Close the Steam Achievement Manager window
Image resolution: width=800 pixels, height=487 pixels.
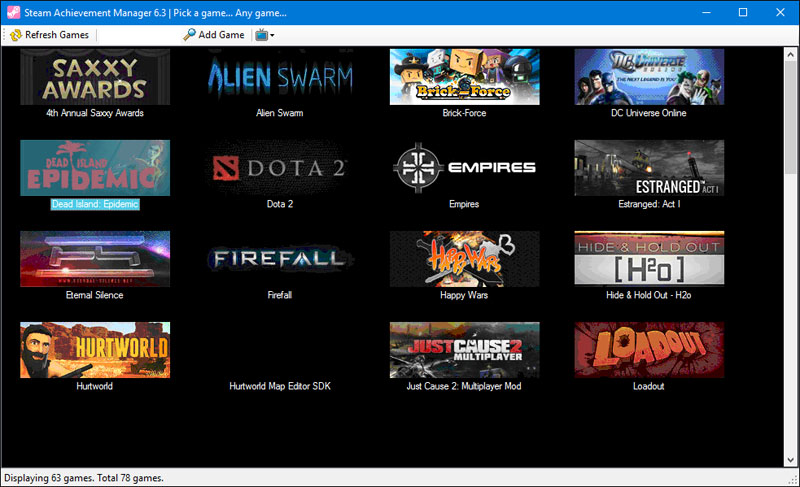pos(780,12)
